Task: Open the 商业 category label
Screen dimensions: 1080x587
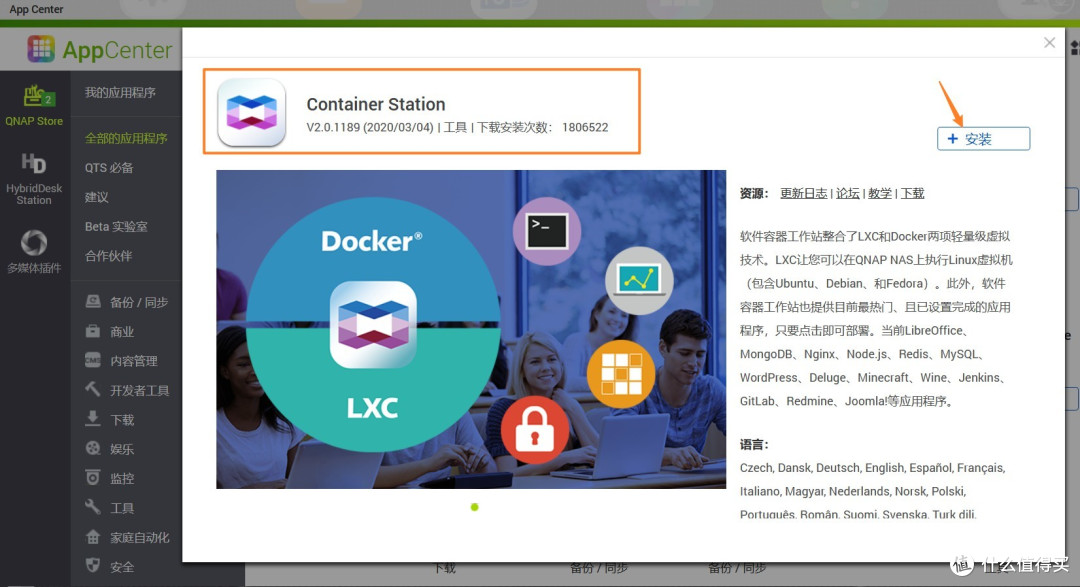Action: coord(122,332)
